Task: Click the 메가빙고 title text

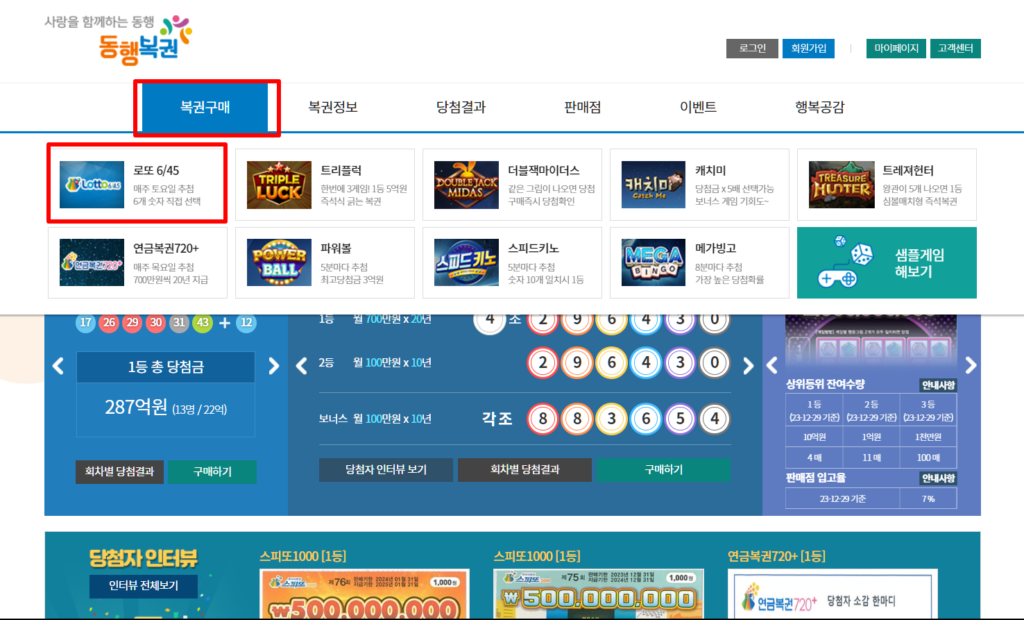Action: pos(716,248)
